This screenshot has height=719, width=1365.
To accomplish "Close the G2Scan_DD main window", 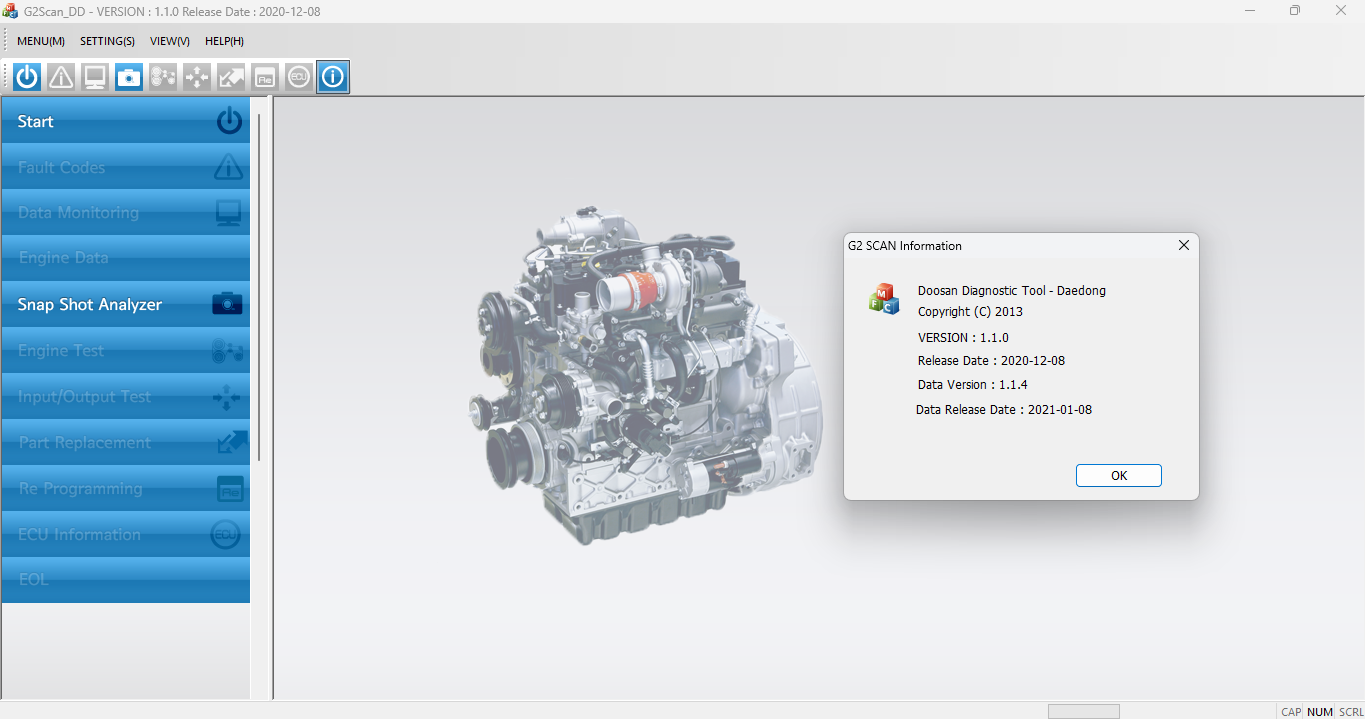I will (x=1341, y=11).
